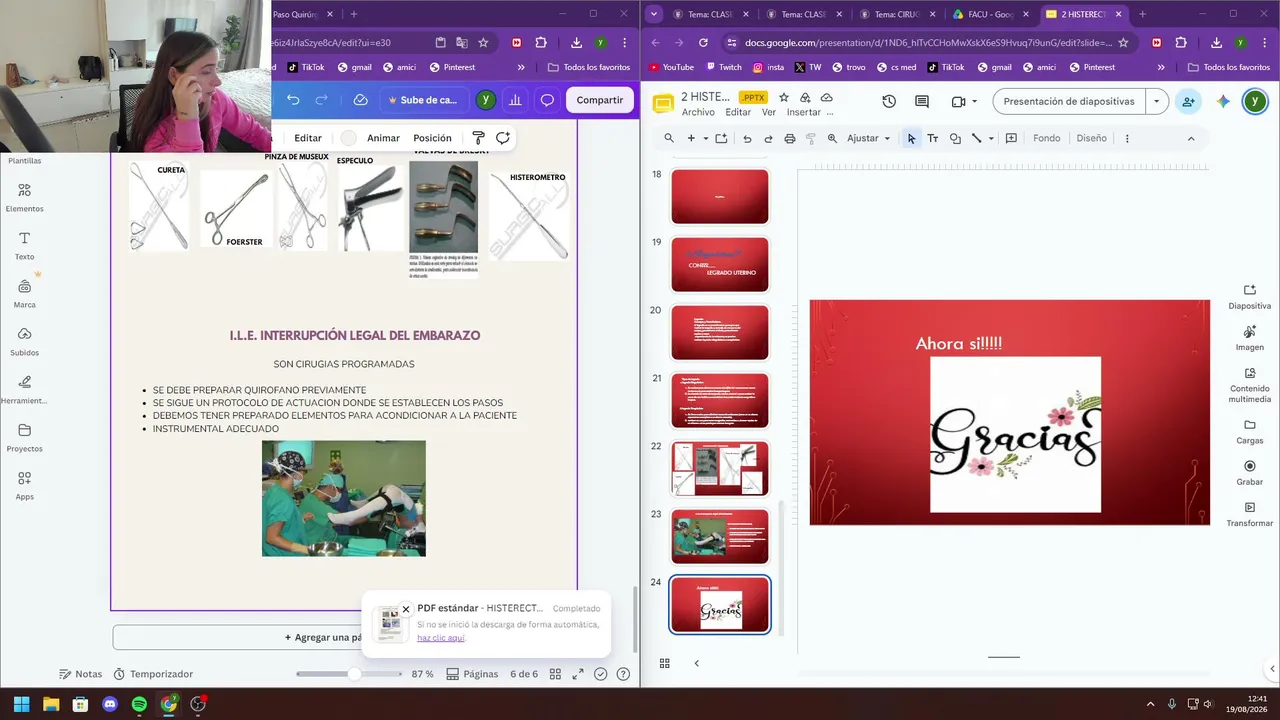1280x720 pixels.
Task: Click Animar button in Canva toolbar
Action: pos(383,138)
